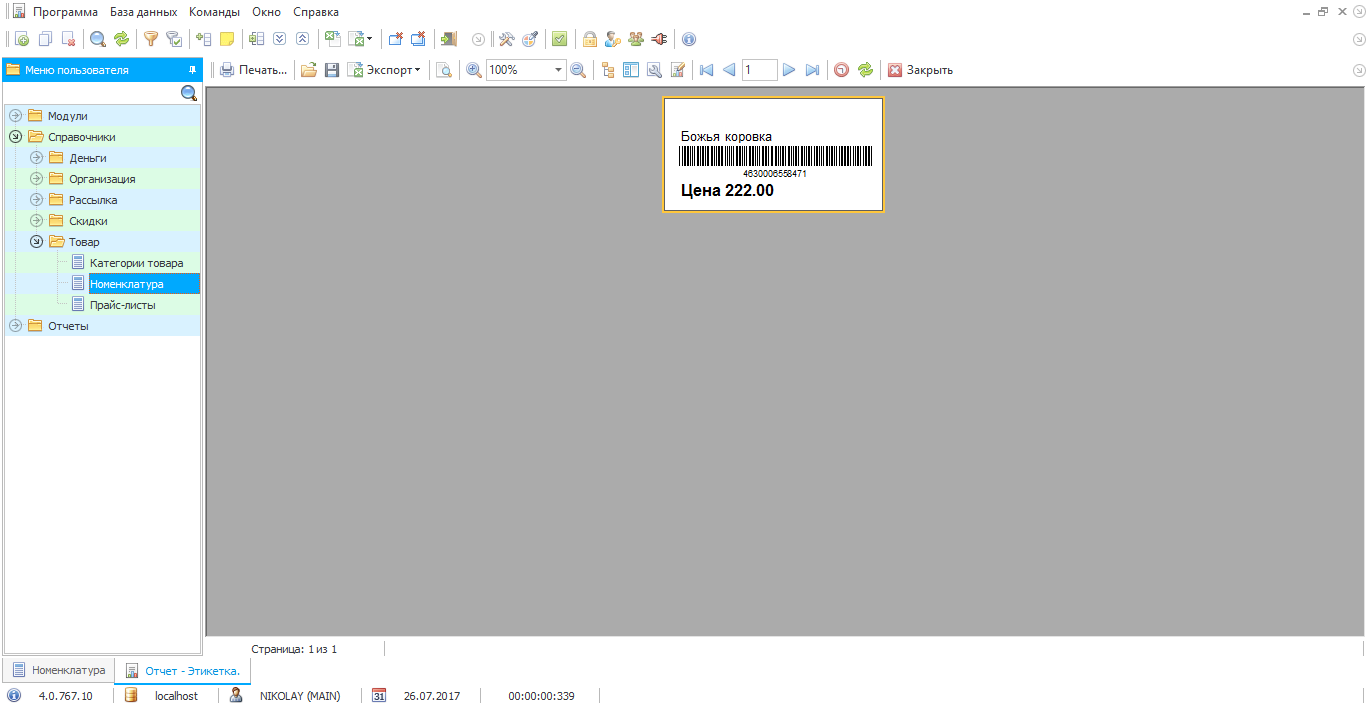The width and height of the screenshot is (1370, 707).
Task: Click the Закрыть button
Action: click(x=920, y=70)
